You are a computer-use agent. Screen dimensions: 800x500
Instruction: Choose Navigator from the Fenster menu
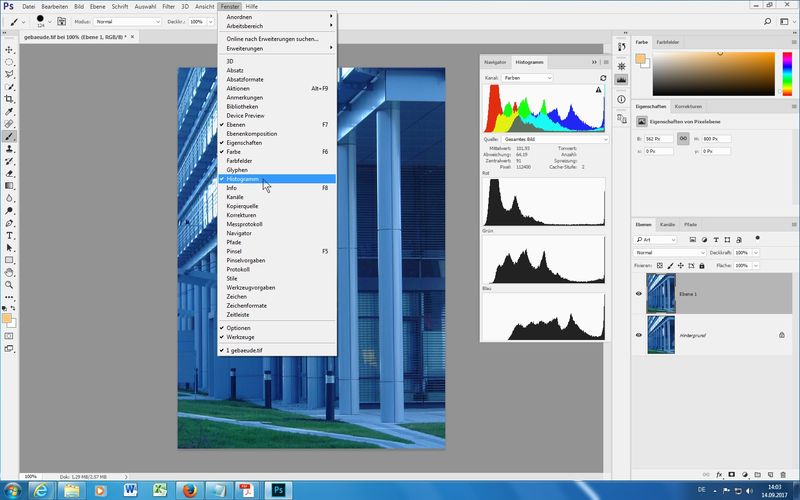[239, 233]
